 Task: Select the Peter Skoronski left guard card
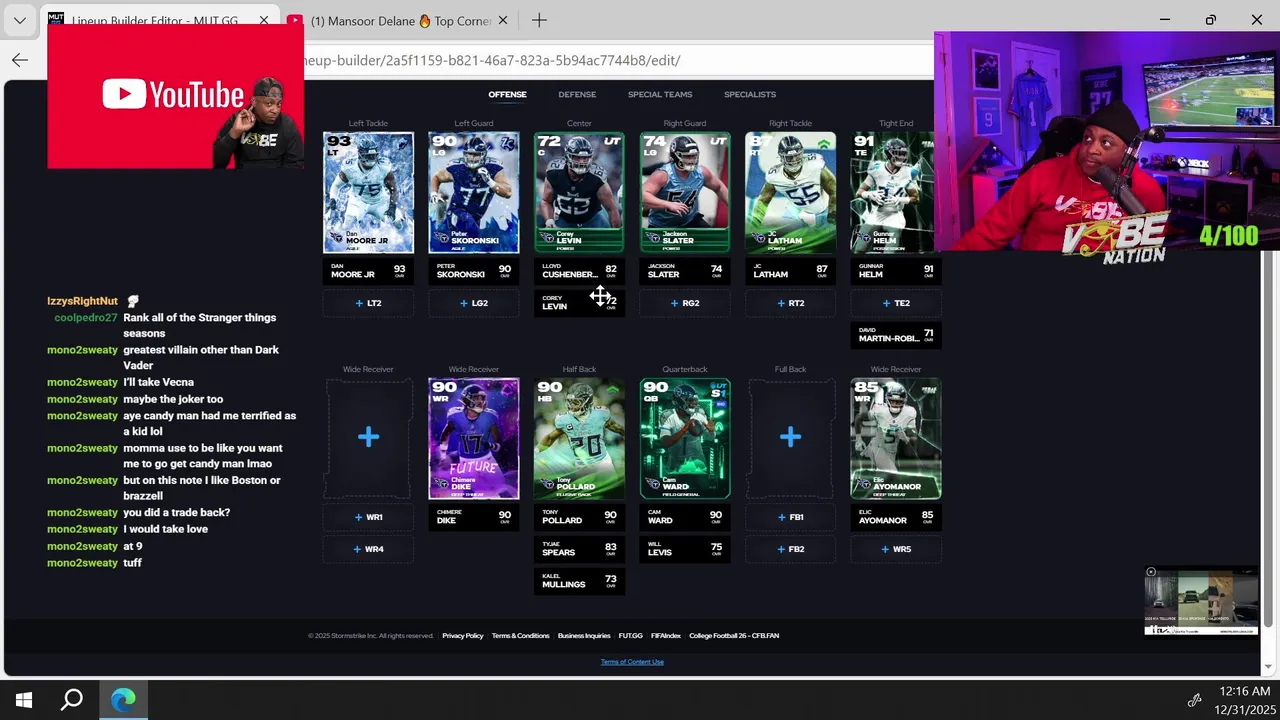[x=474, y=193]
